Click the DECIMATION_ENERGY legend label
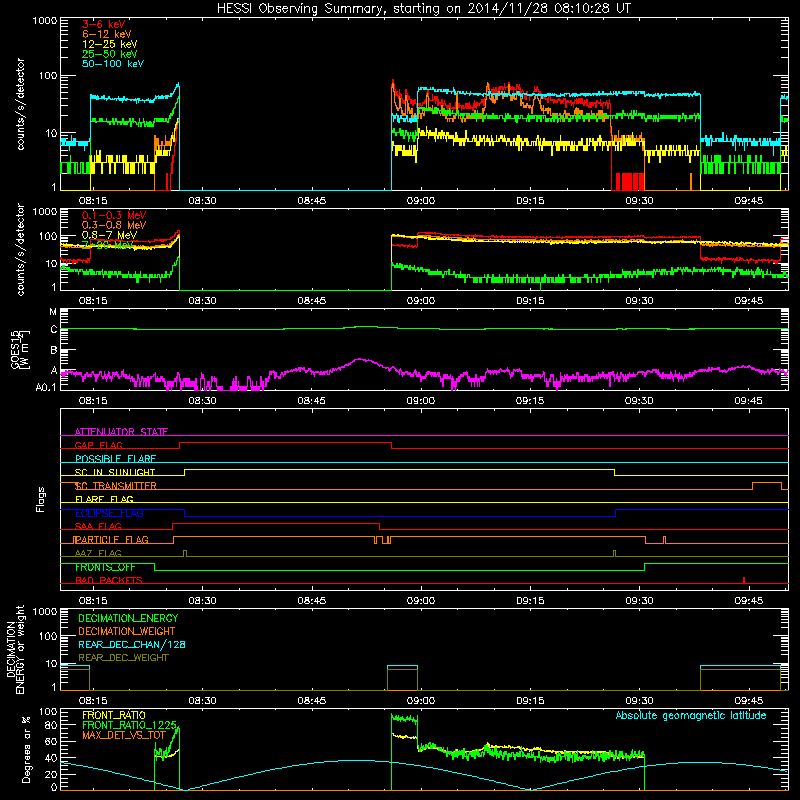Screen dimensions: 800x800 (128, 618)
